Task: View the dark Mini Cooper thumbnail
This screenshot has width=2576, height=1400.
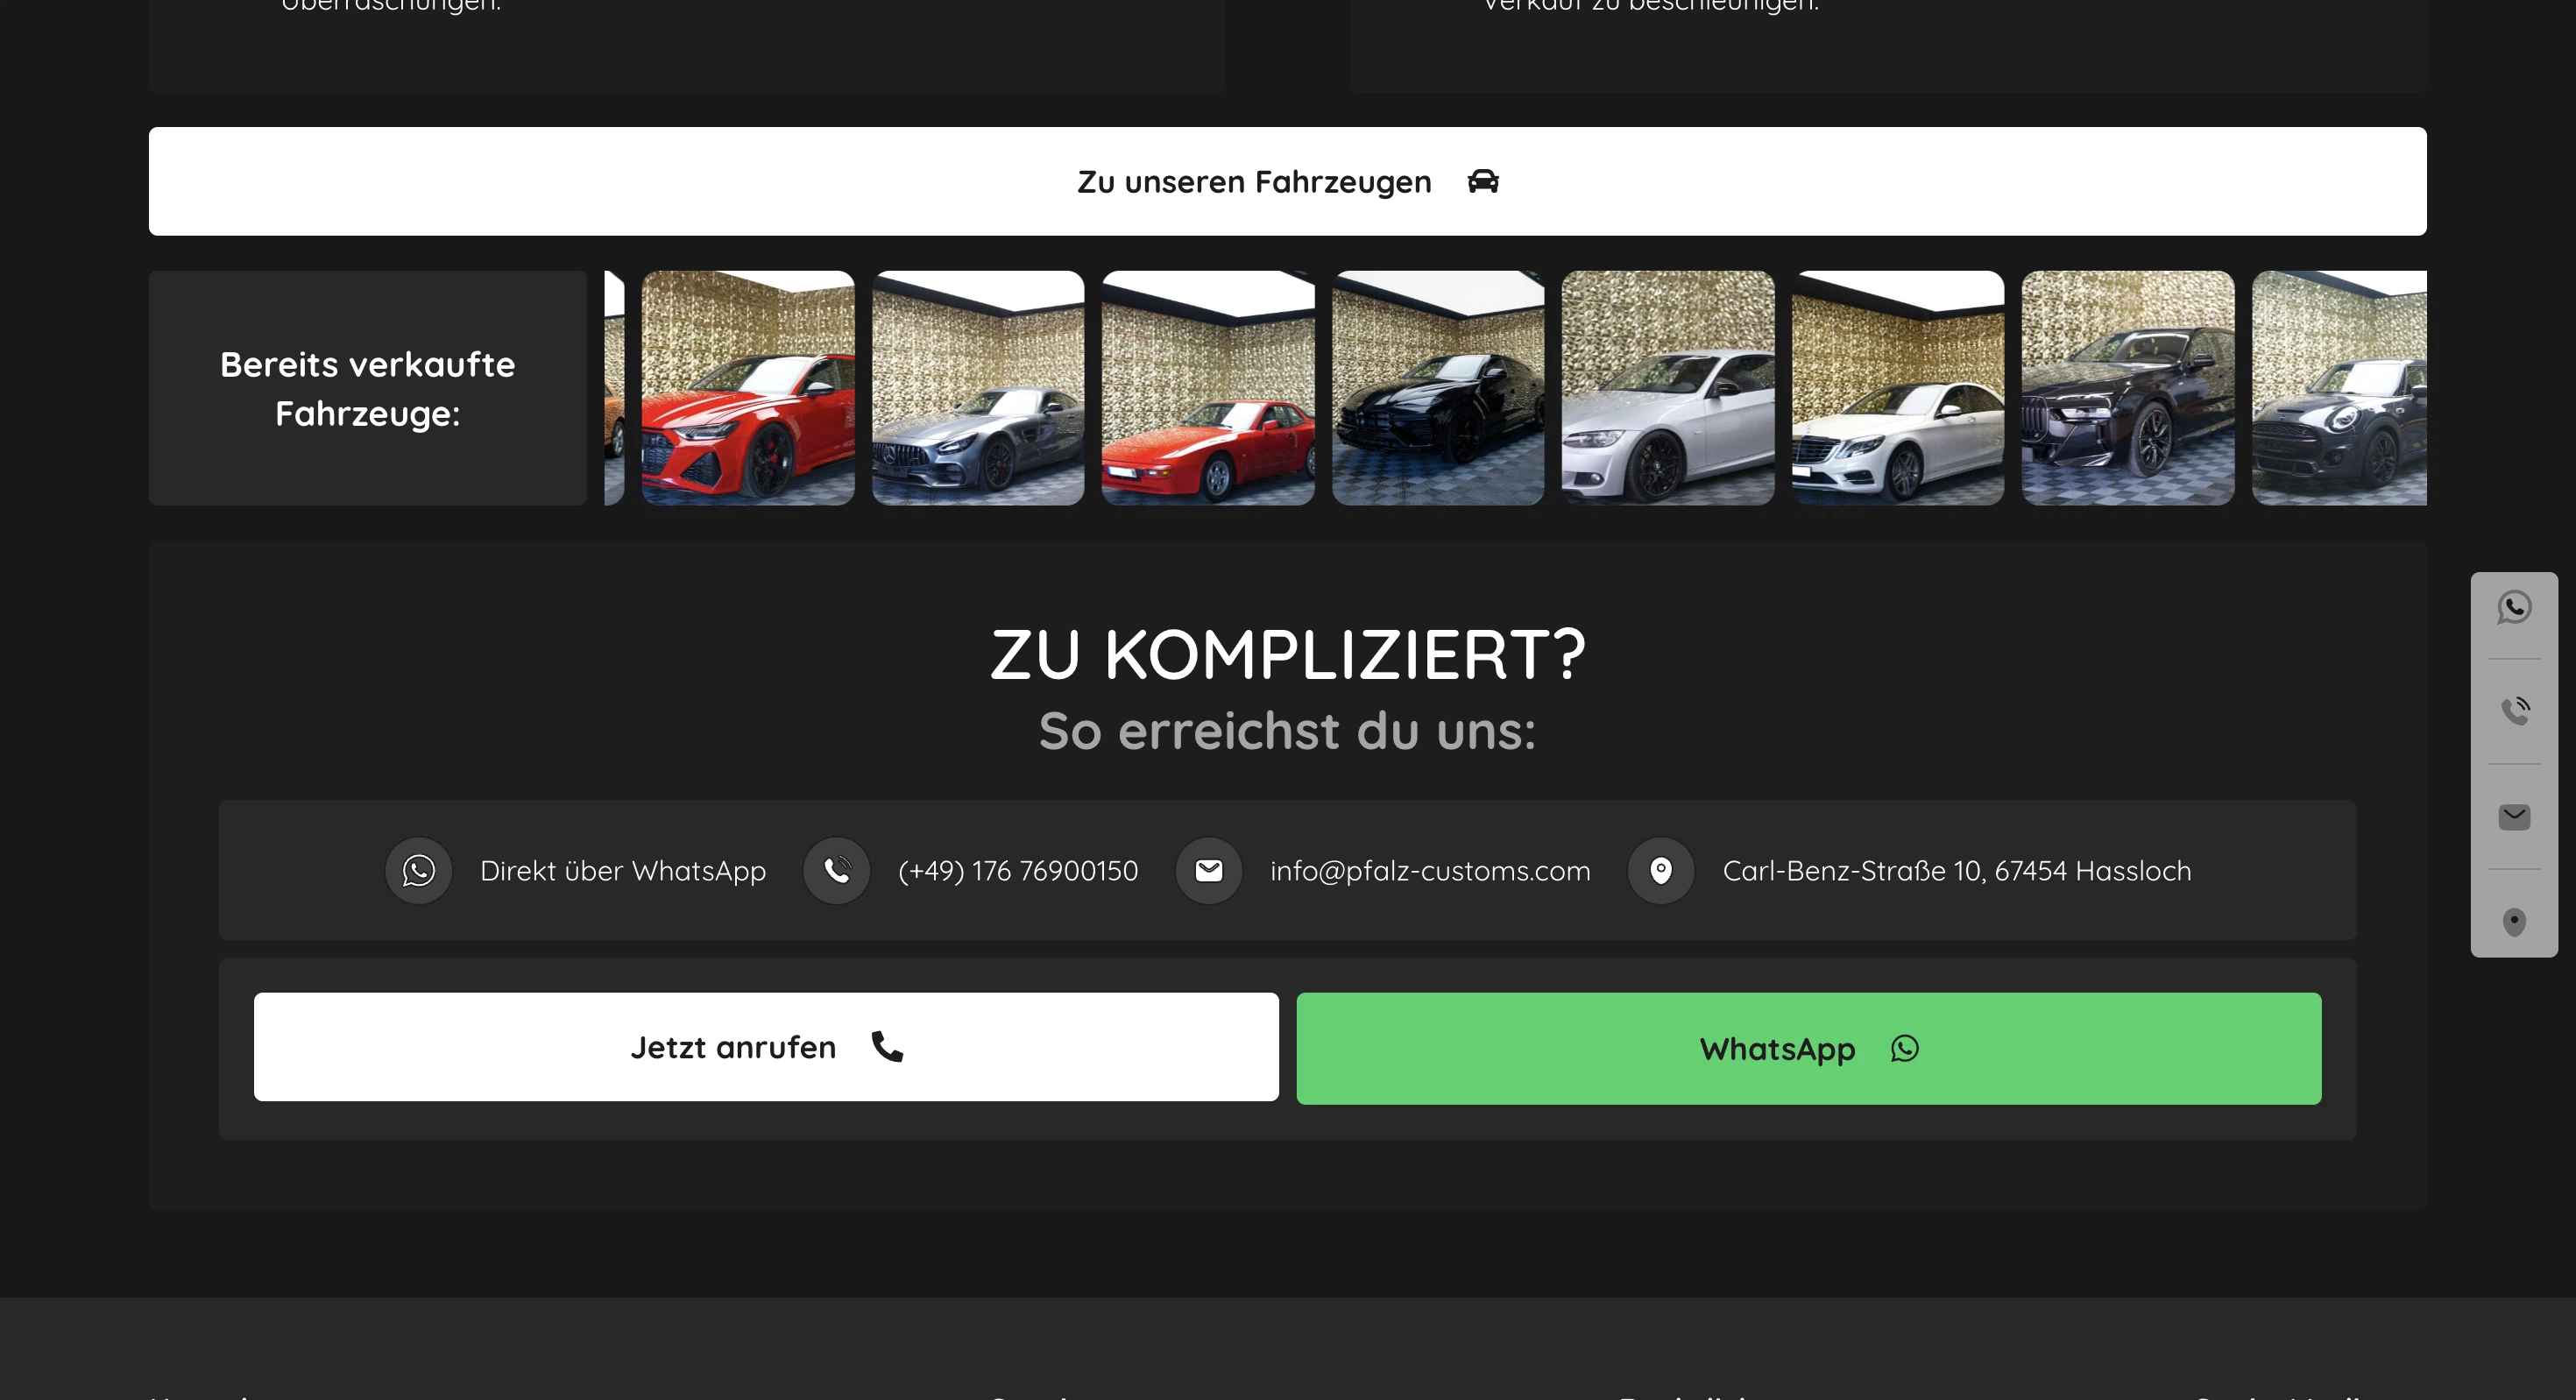Action: (x=2339, y=388)
